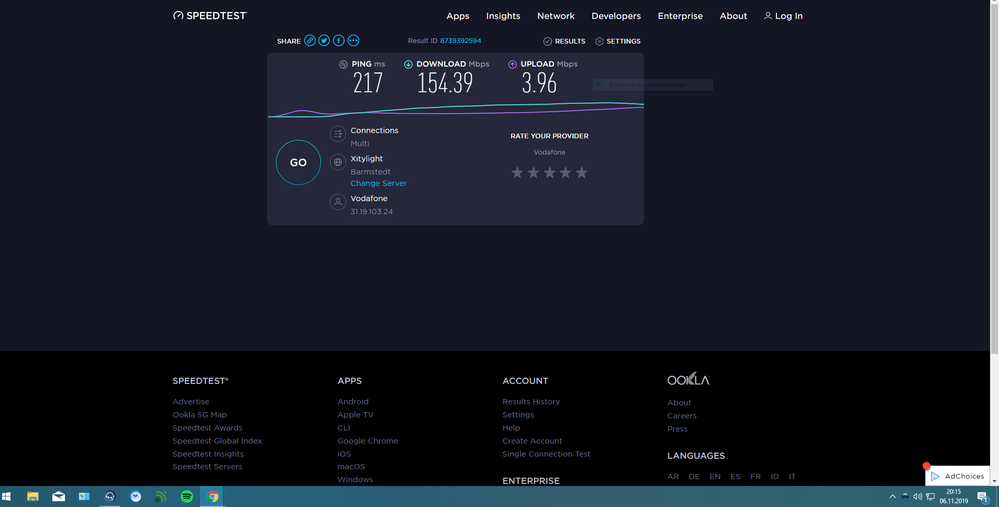Open SETTINGS tab
Viewport: 999px width, 507px height.
[x=618, y=41]
